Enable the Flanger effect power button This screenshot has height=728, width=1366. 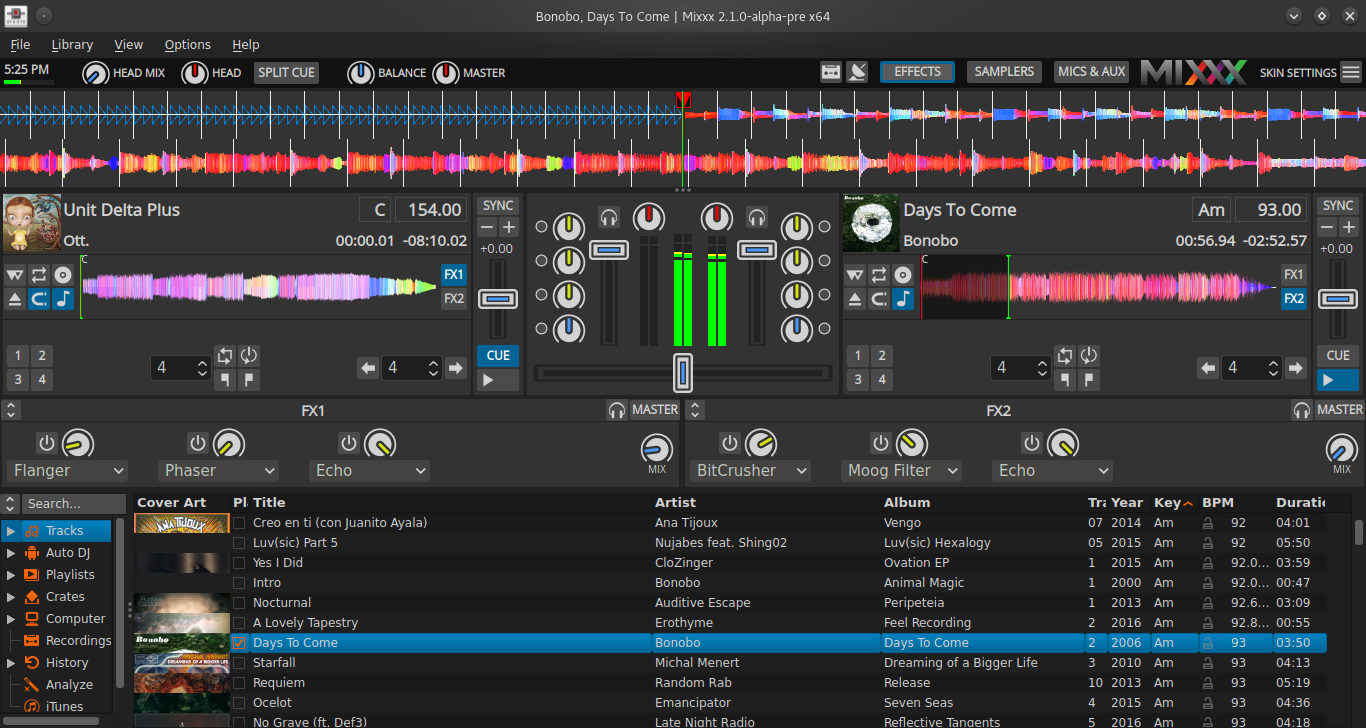46,443
